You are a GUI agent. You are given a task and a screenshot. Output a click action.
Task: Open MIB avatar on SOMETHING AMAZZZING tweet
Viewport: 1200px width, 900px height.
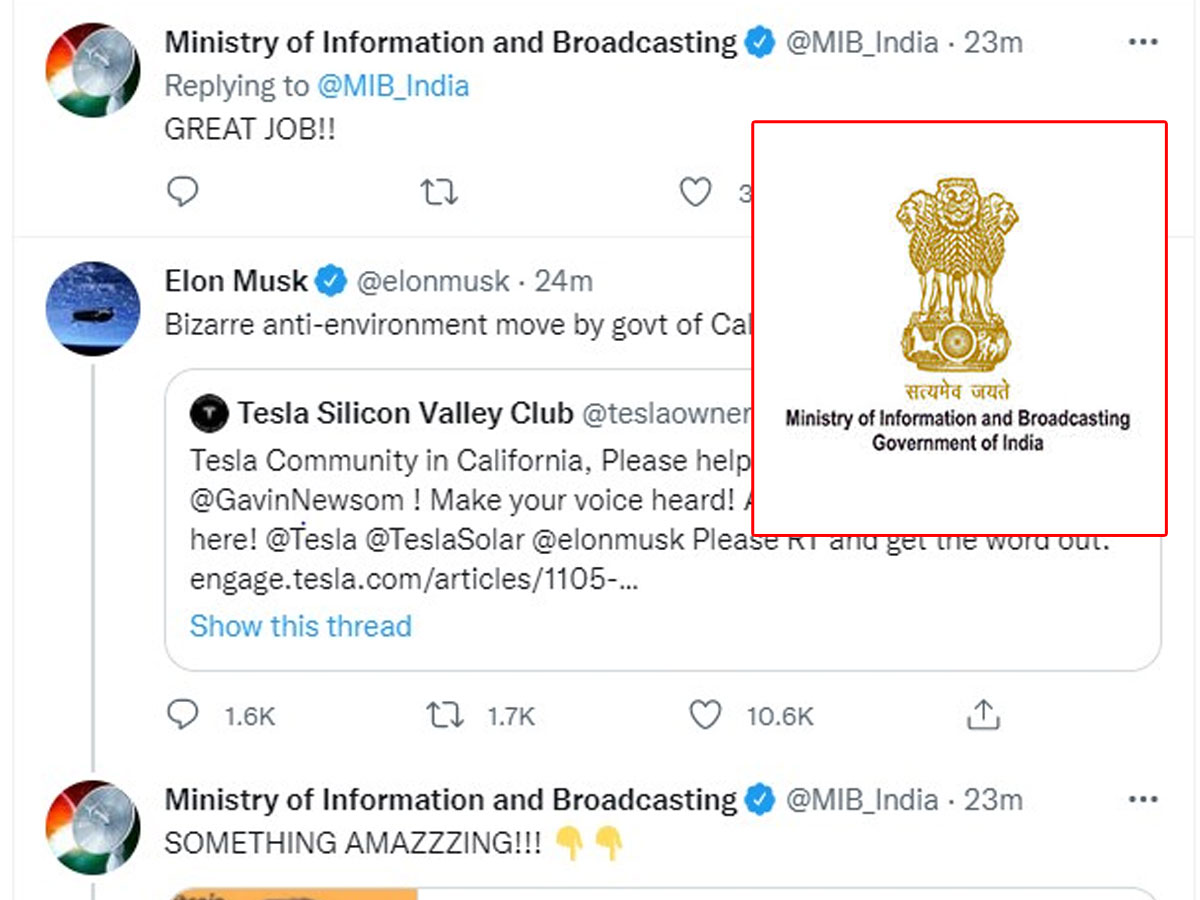click(92, 826)
